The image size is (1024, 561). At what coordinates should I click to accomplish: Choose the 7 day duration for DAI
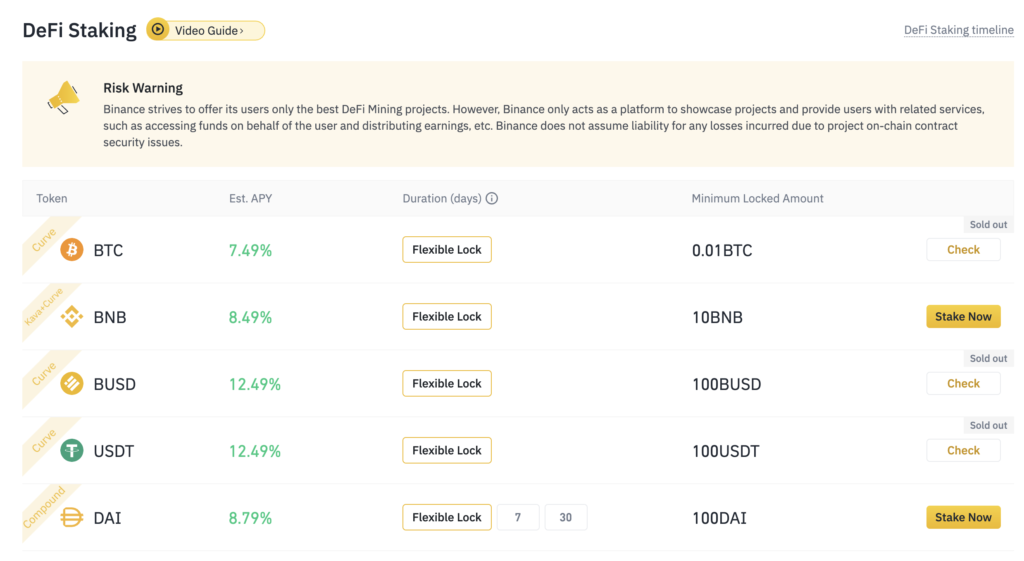coord(518,517)
